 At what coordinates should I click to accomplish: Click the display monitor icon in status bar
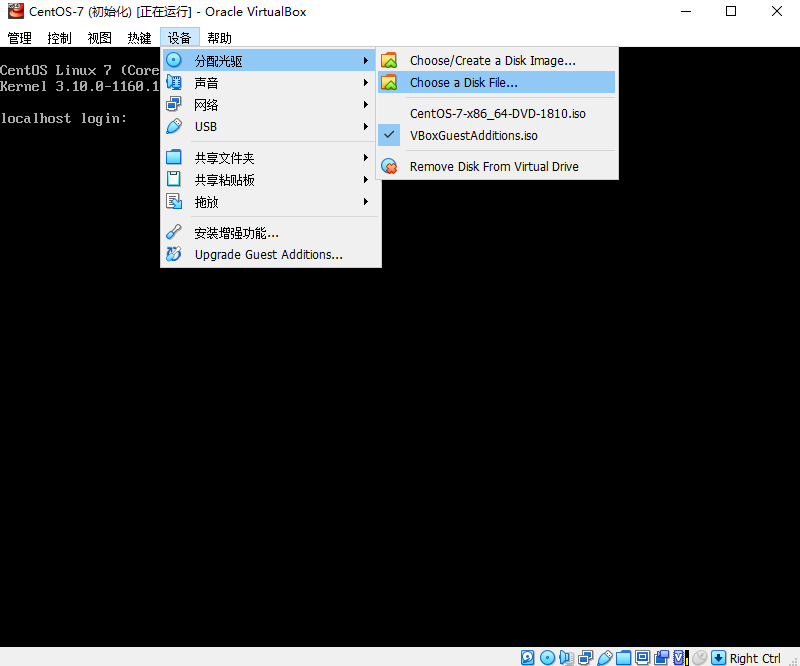[642, 657]
